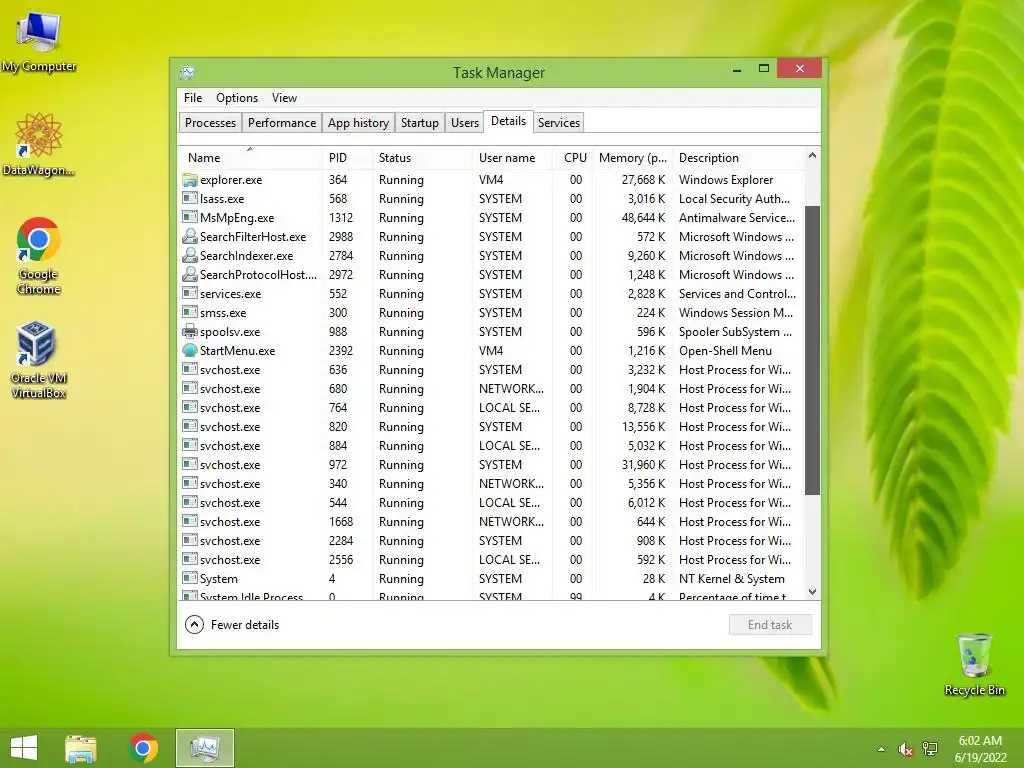Select the Google Chrome desktop shortcut

pos(39,256)
